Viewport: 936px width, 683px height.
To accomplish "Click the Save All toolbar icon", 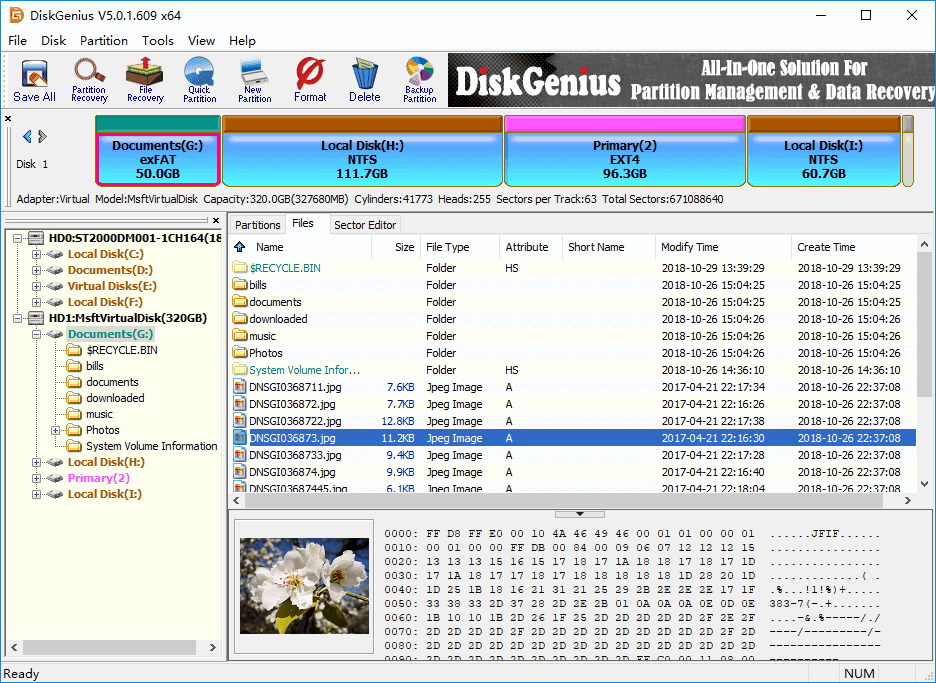I will click(x=34, y=80).
